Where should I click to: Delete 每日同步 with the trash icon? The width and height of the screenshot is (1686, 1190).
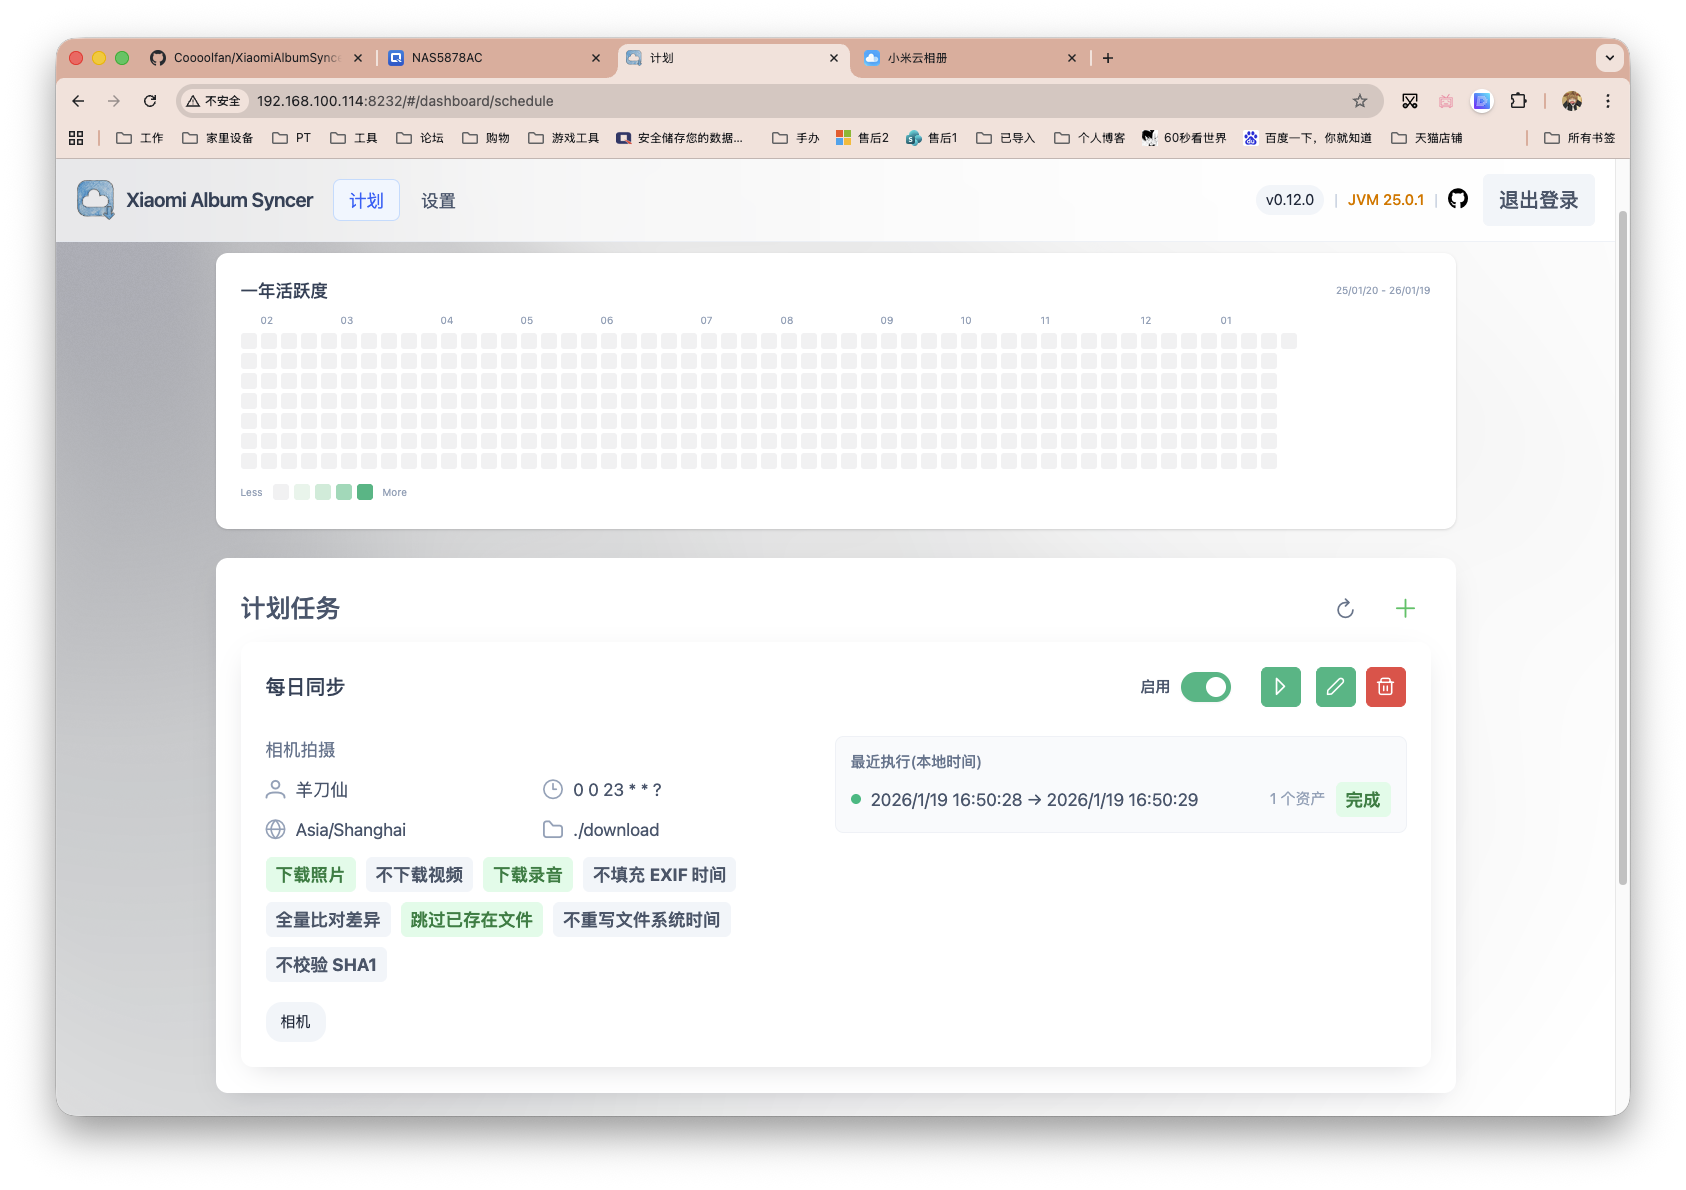(x=1385, y=687)
